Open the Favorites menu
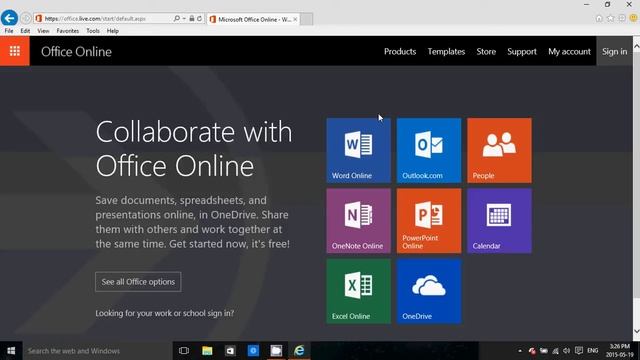640x360 pixels. [68, 31]
